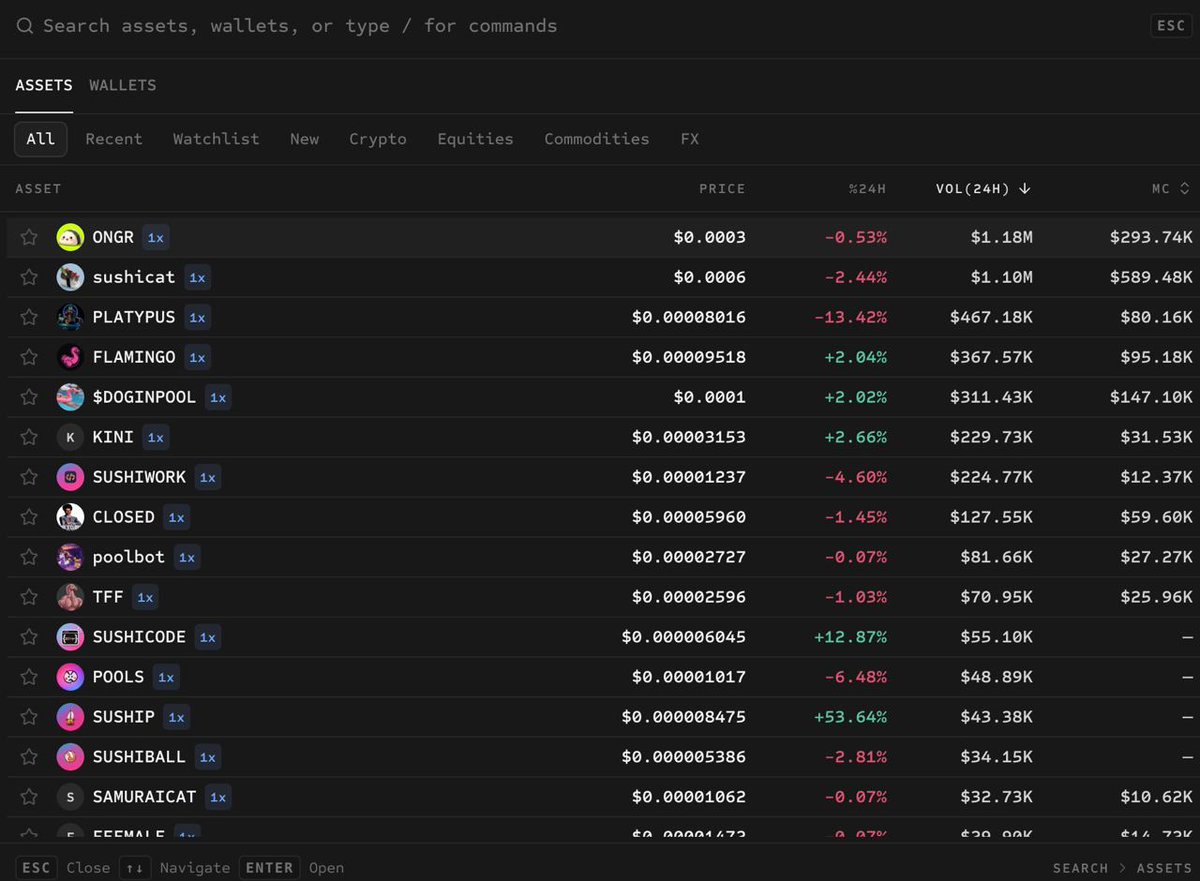Viewport: 1200px width, 881px height.
Task: Click the KINI token letter avatar
Action: point(70,437)
